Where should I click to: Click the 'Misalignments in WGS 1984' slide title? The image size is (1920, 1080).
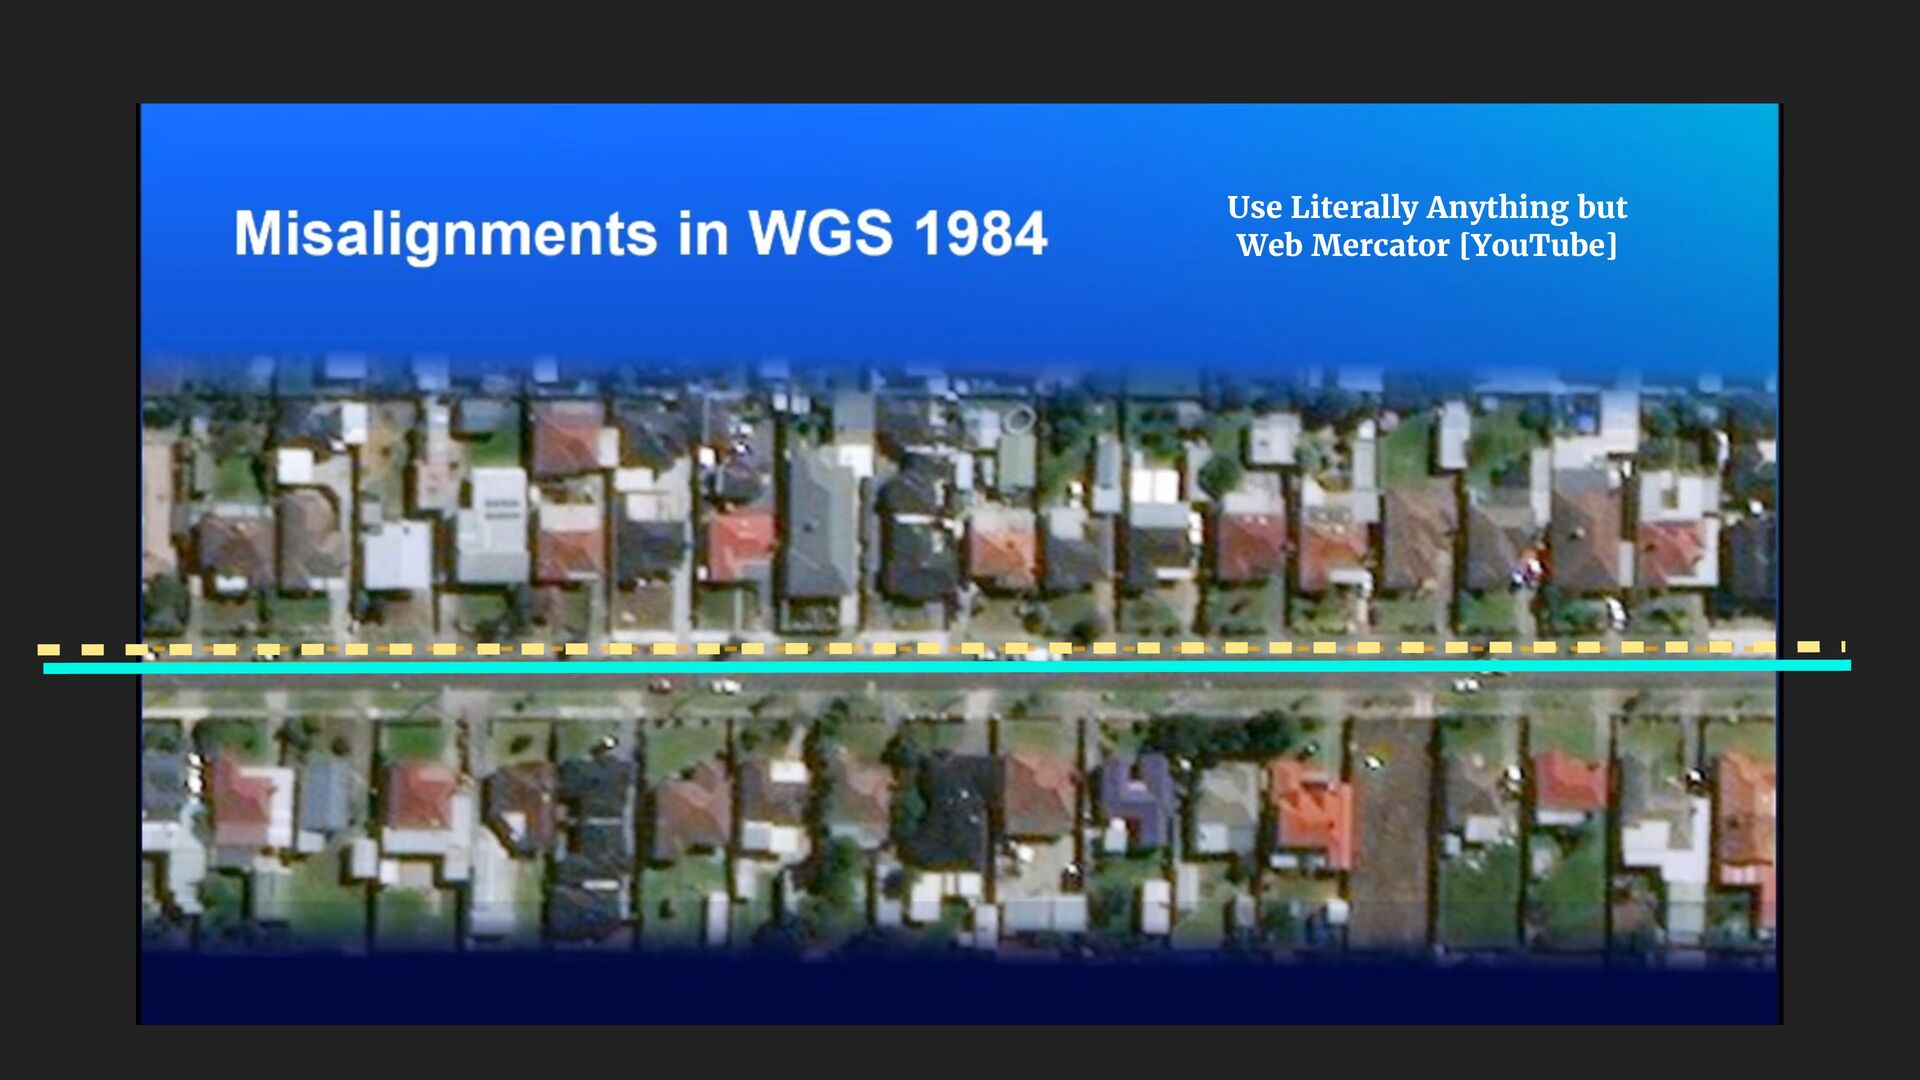pyautogui.click(x=640, y=234)
